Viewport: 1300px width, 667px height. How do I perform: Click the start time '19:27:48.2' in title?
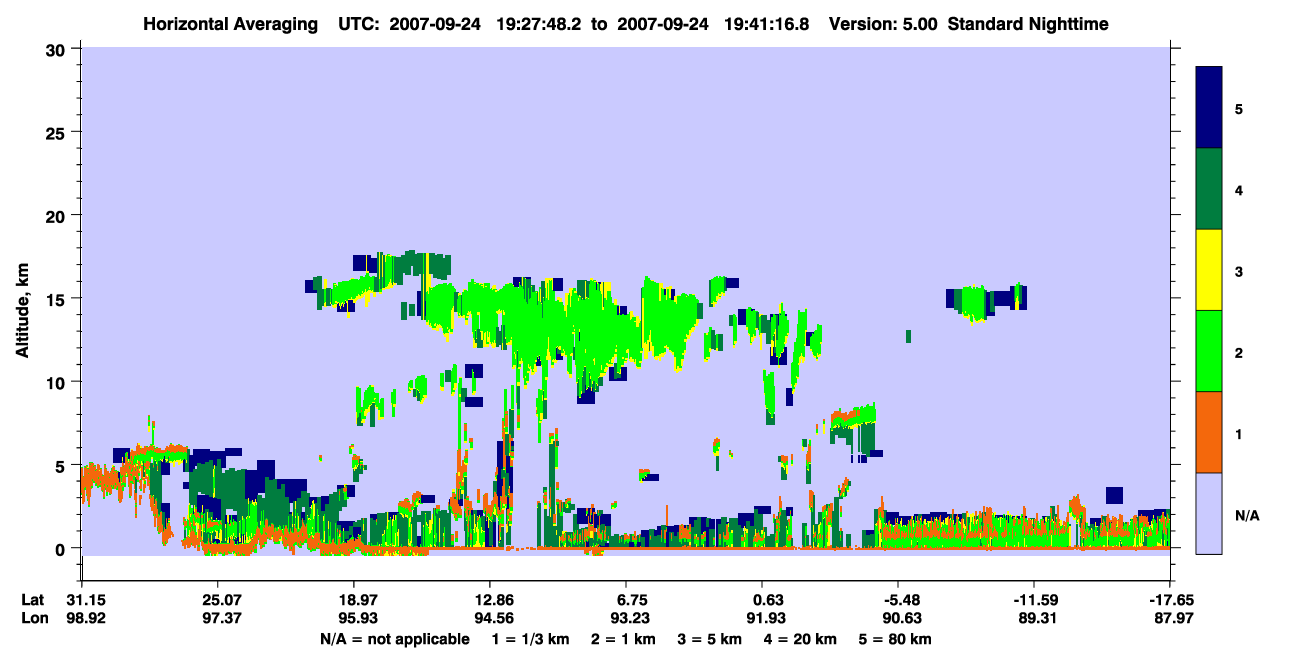pos(538,24)
